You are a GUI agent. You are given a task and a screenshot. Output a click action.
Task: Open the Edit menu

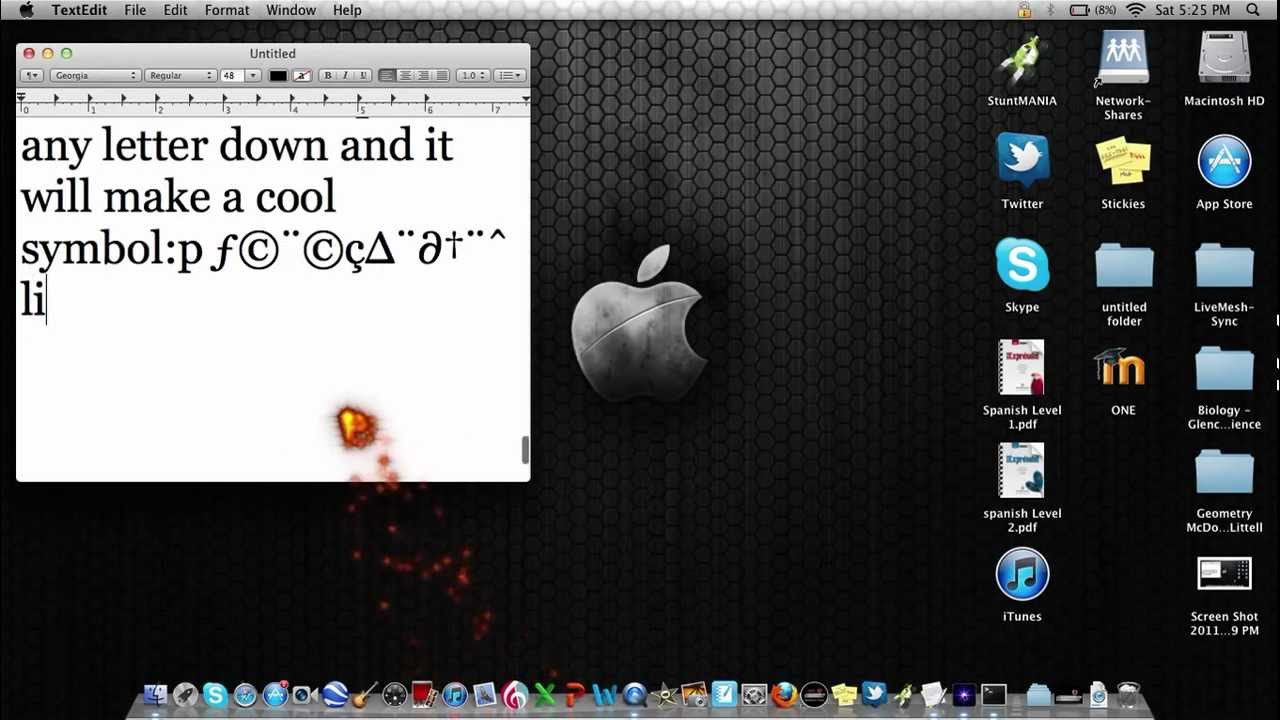pos(175,10)
